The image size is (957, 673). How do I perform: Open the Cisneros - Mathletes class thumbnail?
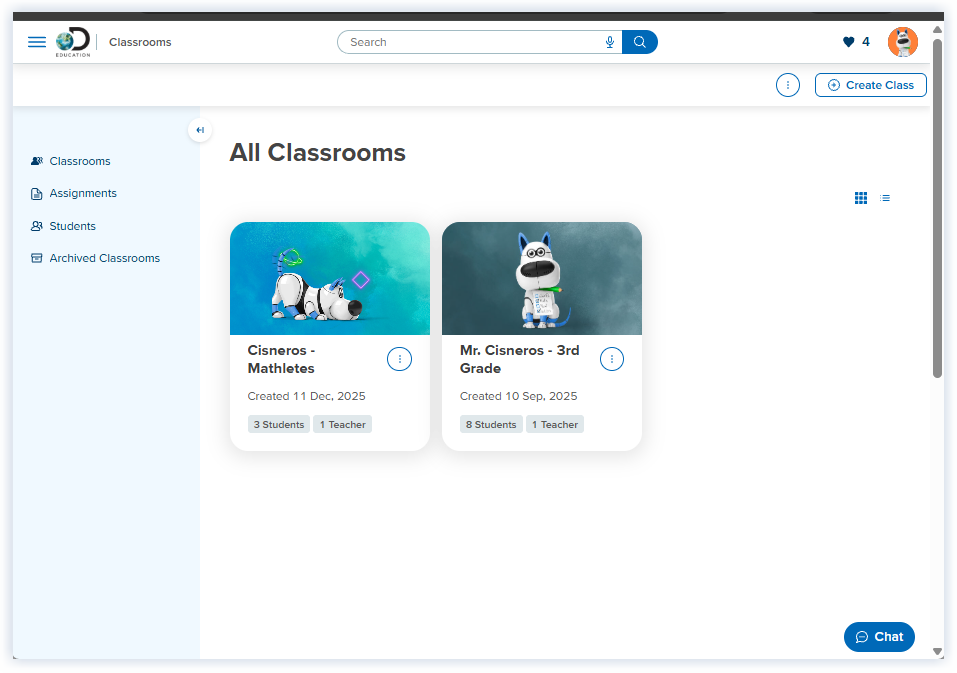click(x=330, y=278)
